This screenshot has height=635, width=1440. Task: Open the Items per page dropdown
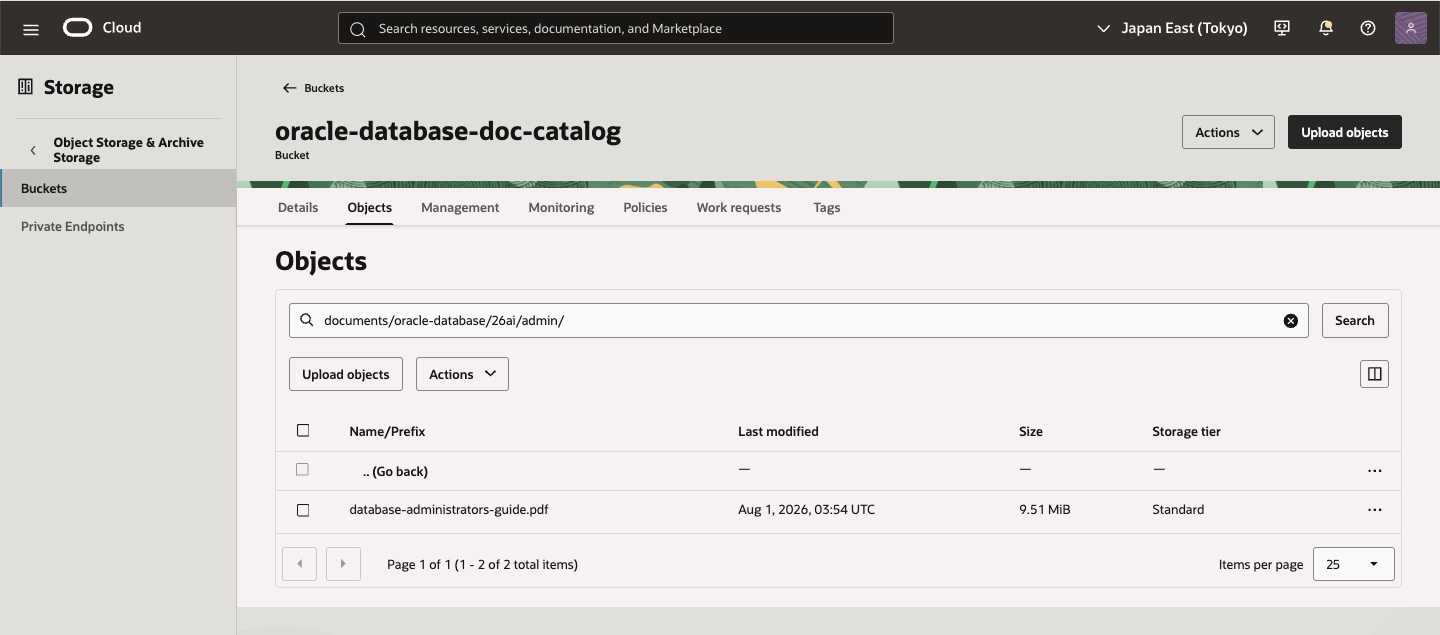tap(1353, 564)
